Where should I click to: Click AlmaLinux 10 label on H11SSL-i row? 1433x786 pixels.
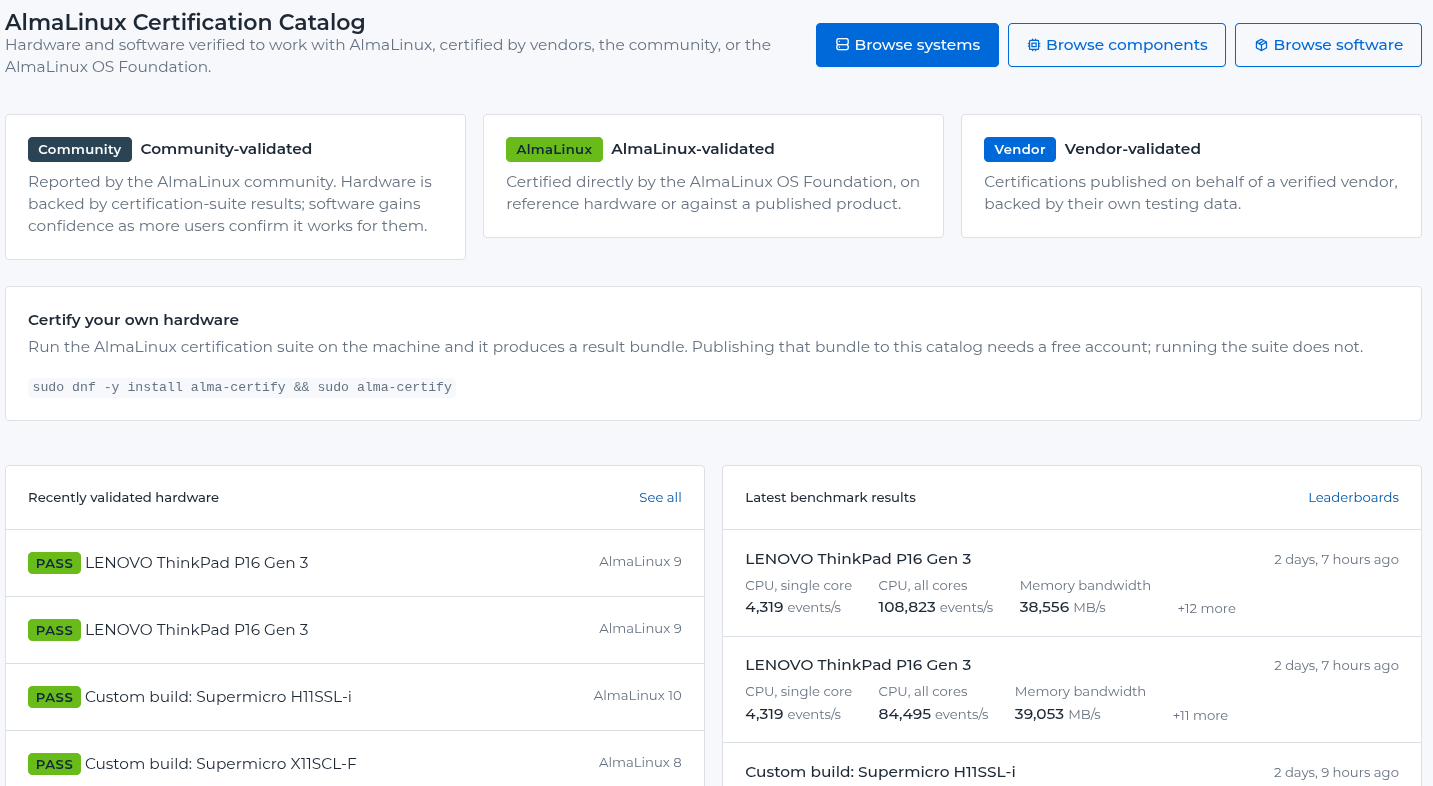[x=637, y=695]
